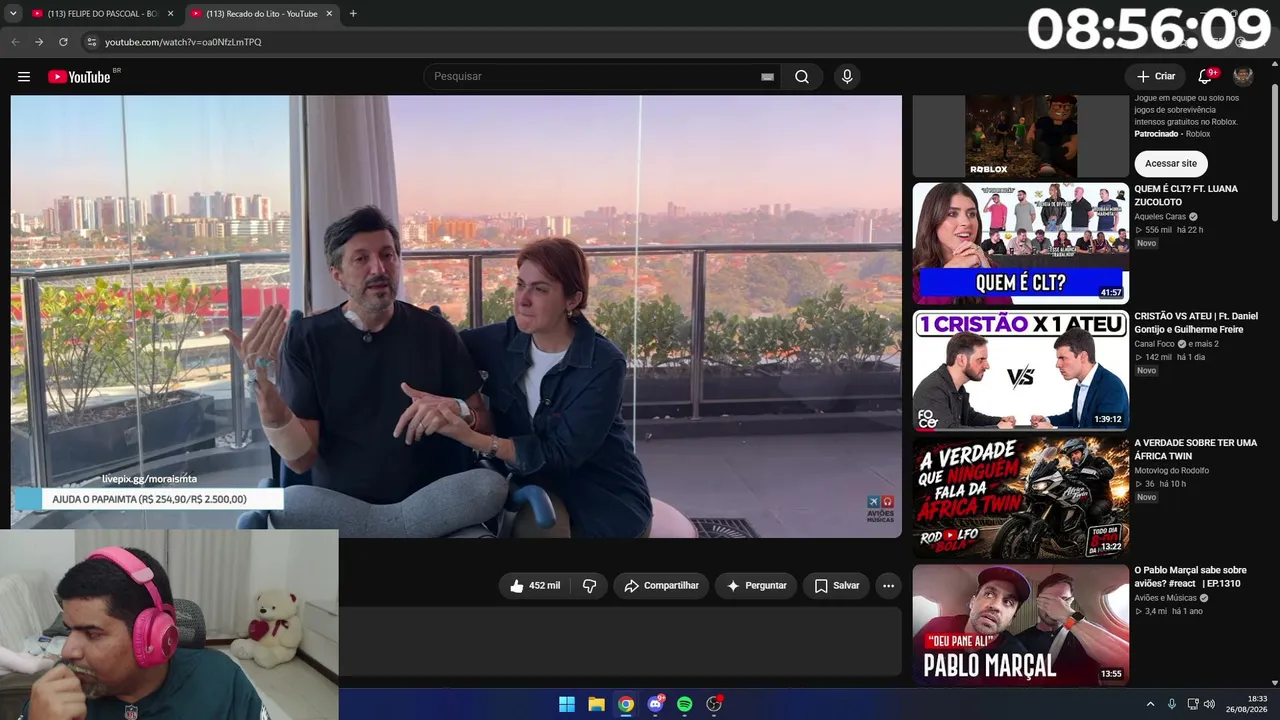
Task: View site information icon in address bar
Action: click(x=92, y=42)
